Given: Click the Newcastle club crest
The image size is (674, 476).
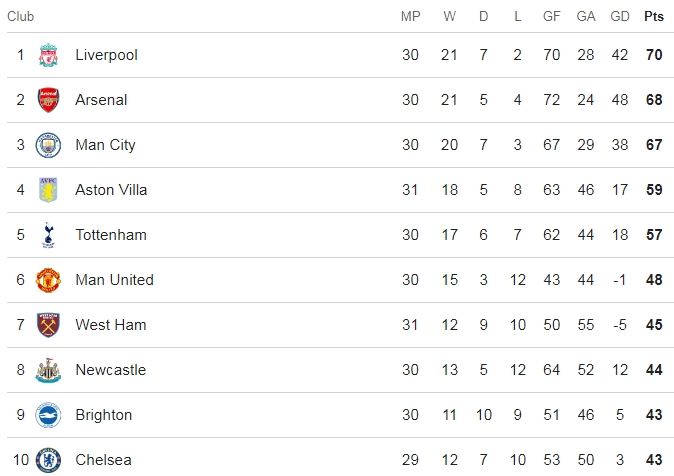Looking at the screenshot, I should 48,370.
